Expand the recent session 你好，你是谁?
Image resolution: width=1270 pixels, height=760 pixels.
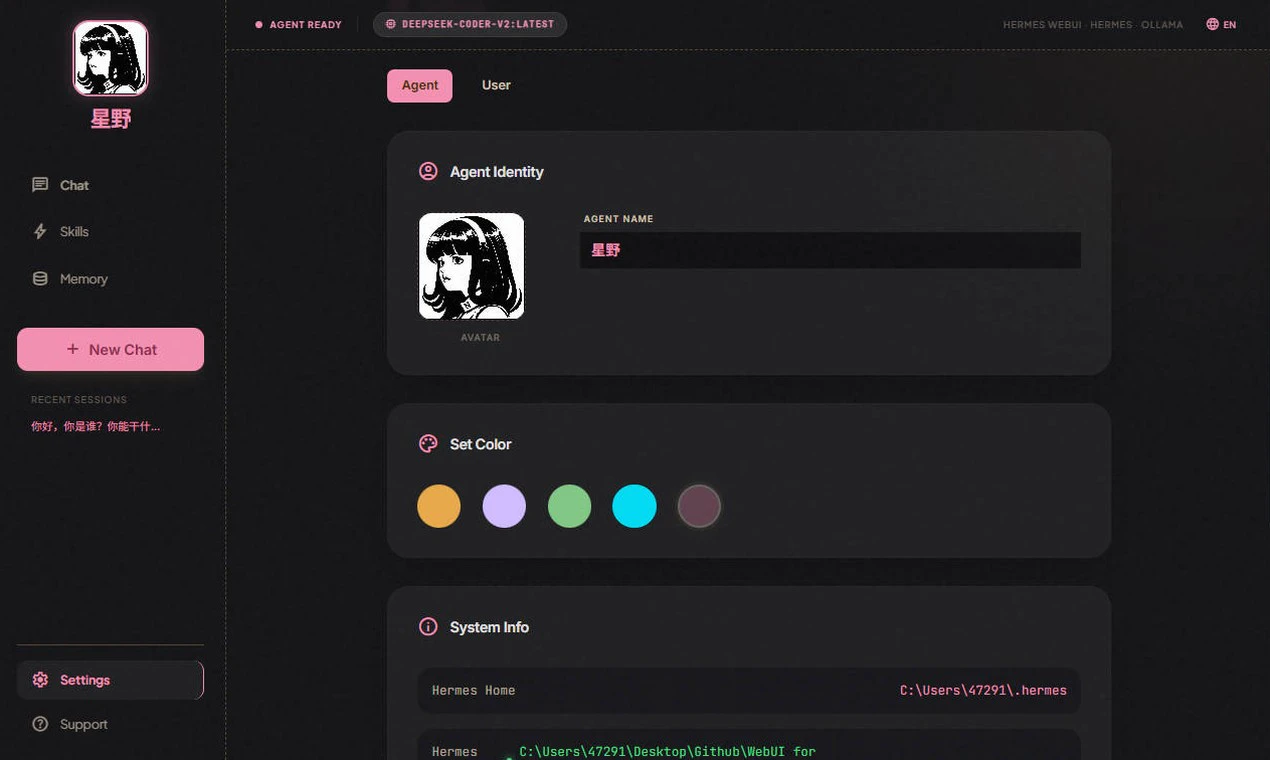(x=95, y=425)
